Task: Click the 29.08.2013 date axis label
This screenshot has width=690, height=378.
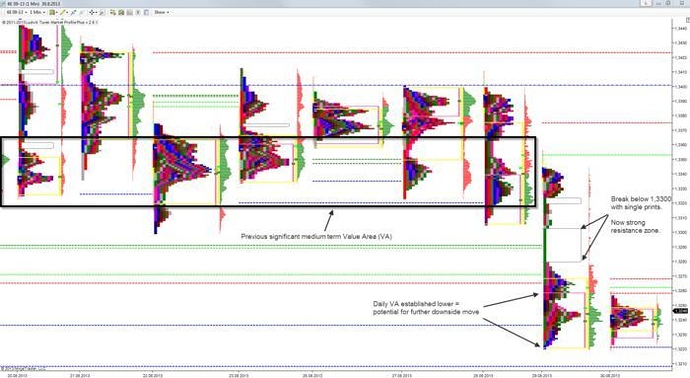Action: click(542, 375)
